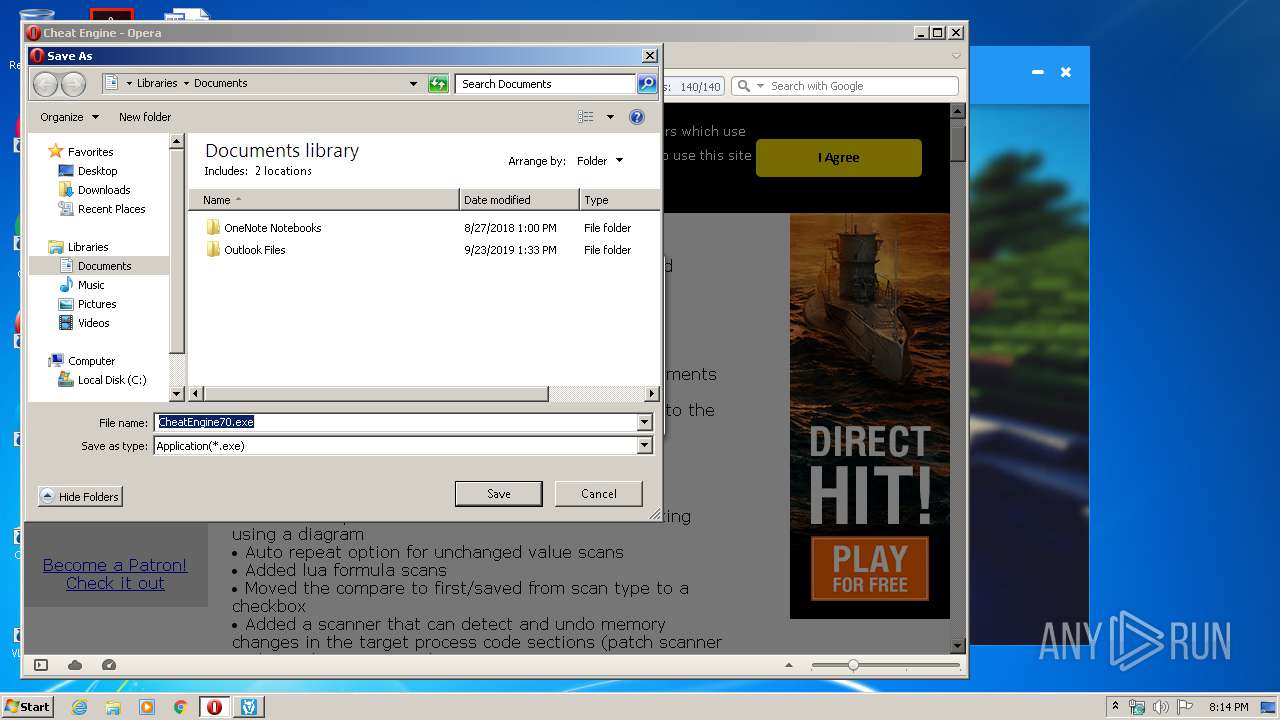This screenshot has height=720, width=1280.
Task: Click the 2 locations link
Action: pos(283,171)
